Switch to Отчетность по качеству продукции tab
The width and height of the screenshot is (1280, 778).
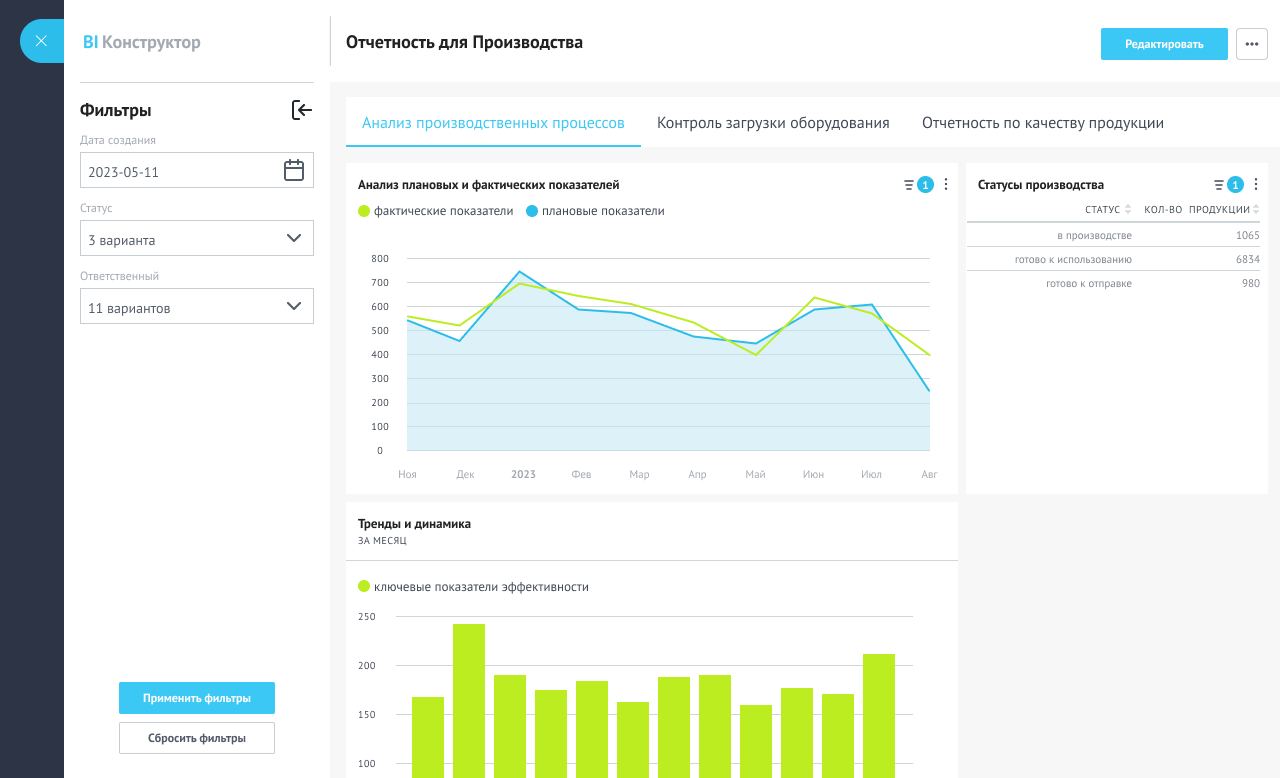(1043, 123)
